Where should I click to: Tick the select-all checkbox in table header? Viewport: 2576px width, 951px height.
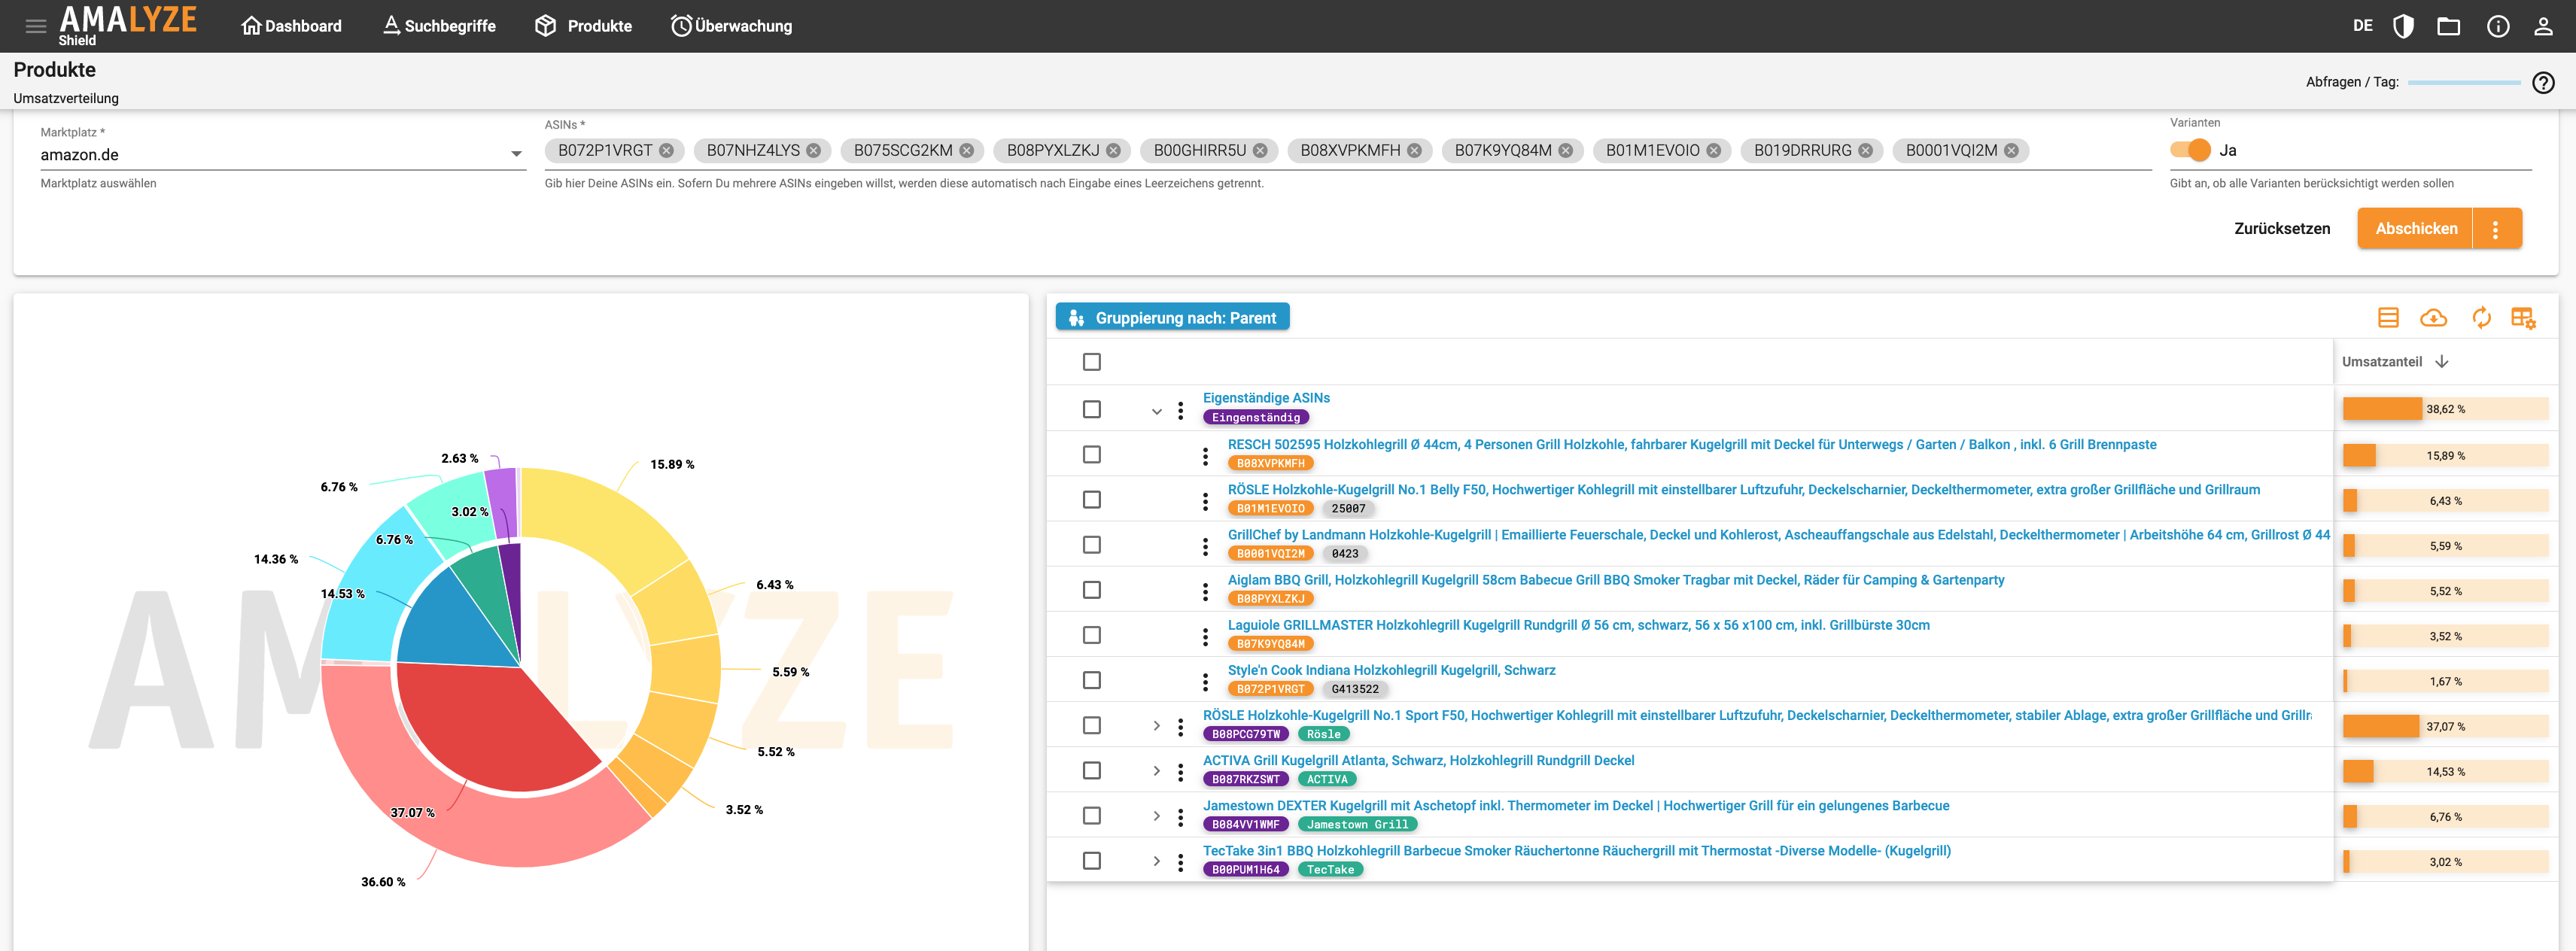pyautogui.click(x=1092, y=362)
